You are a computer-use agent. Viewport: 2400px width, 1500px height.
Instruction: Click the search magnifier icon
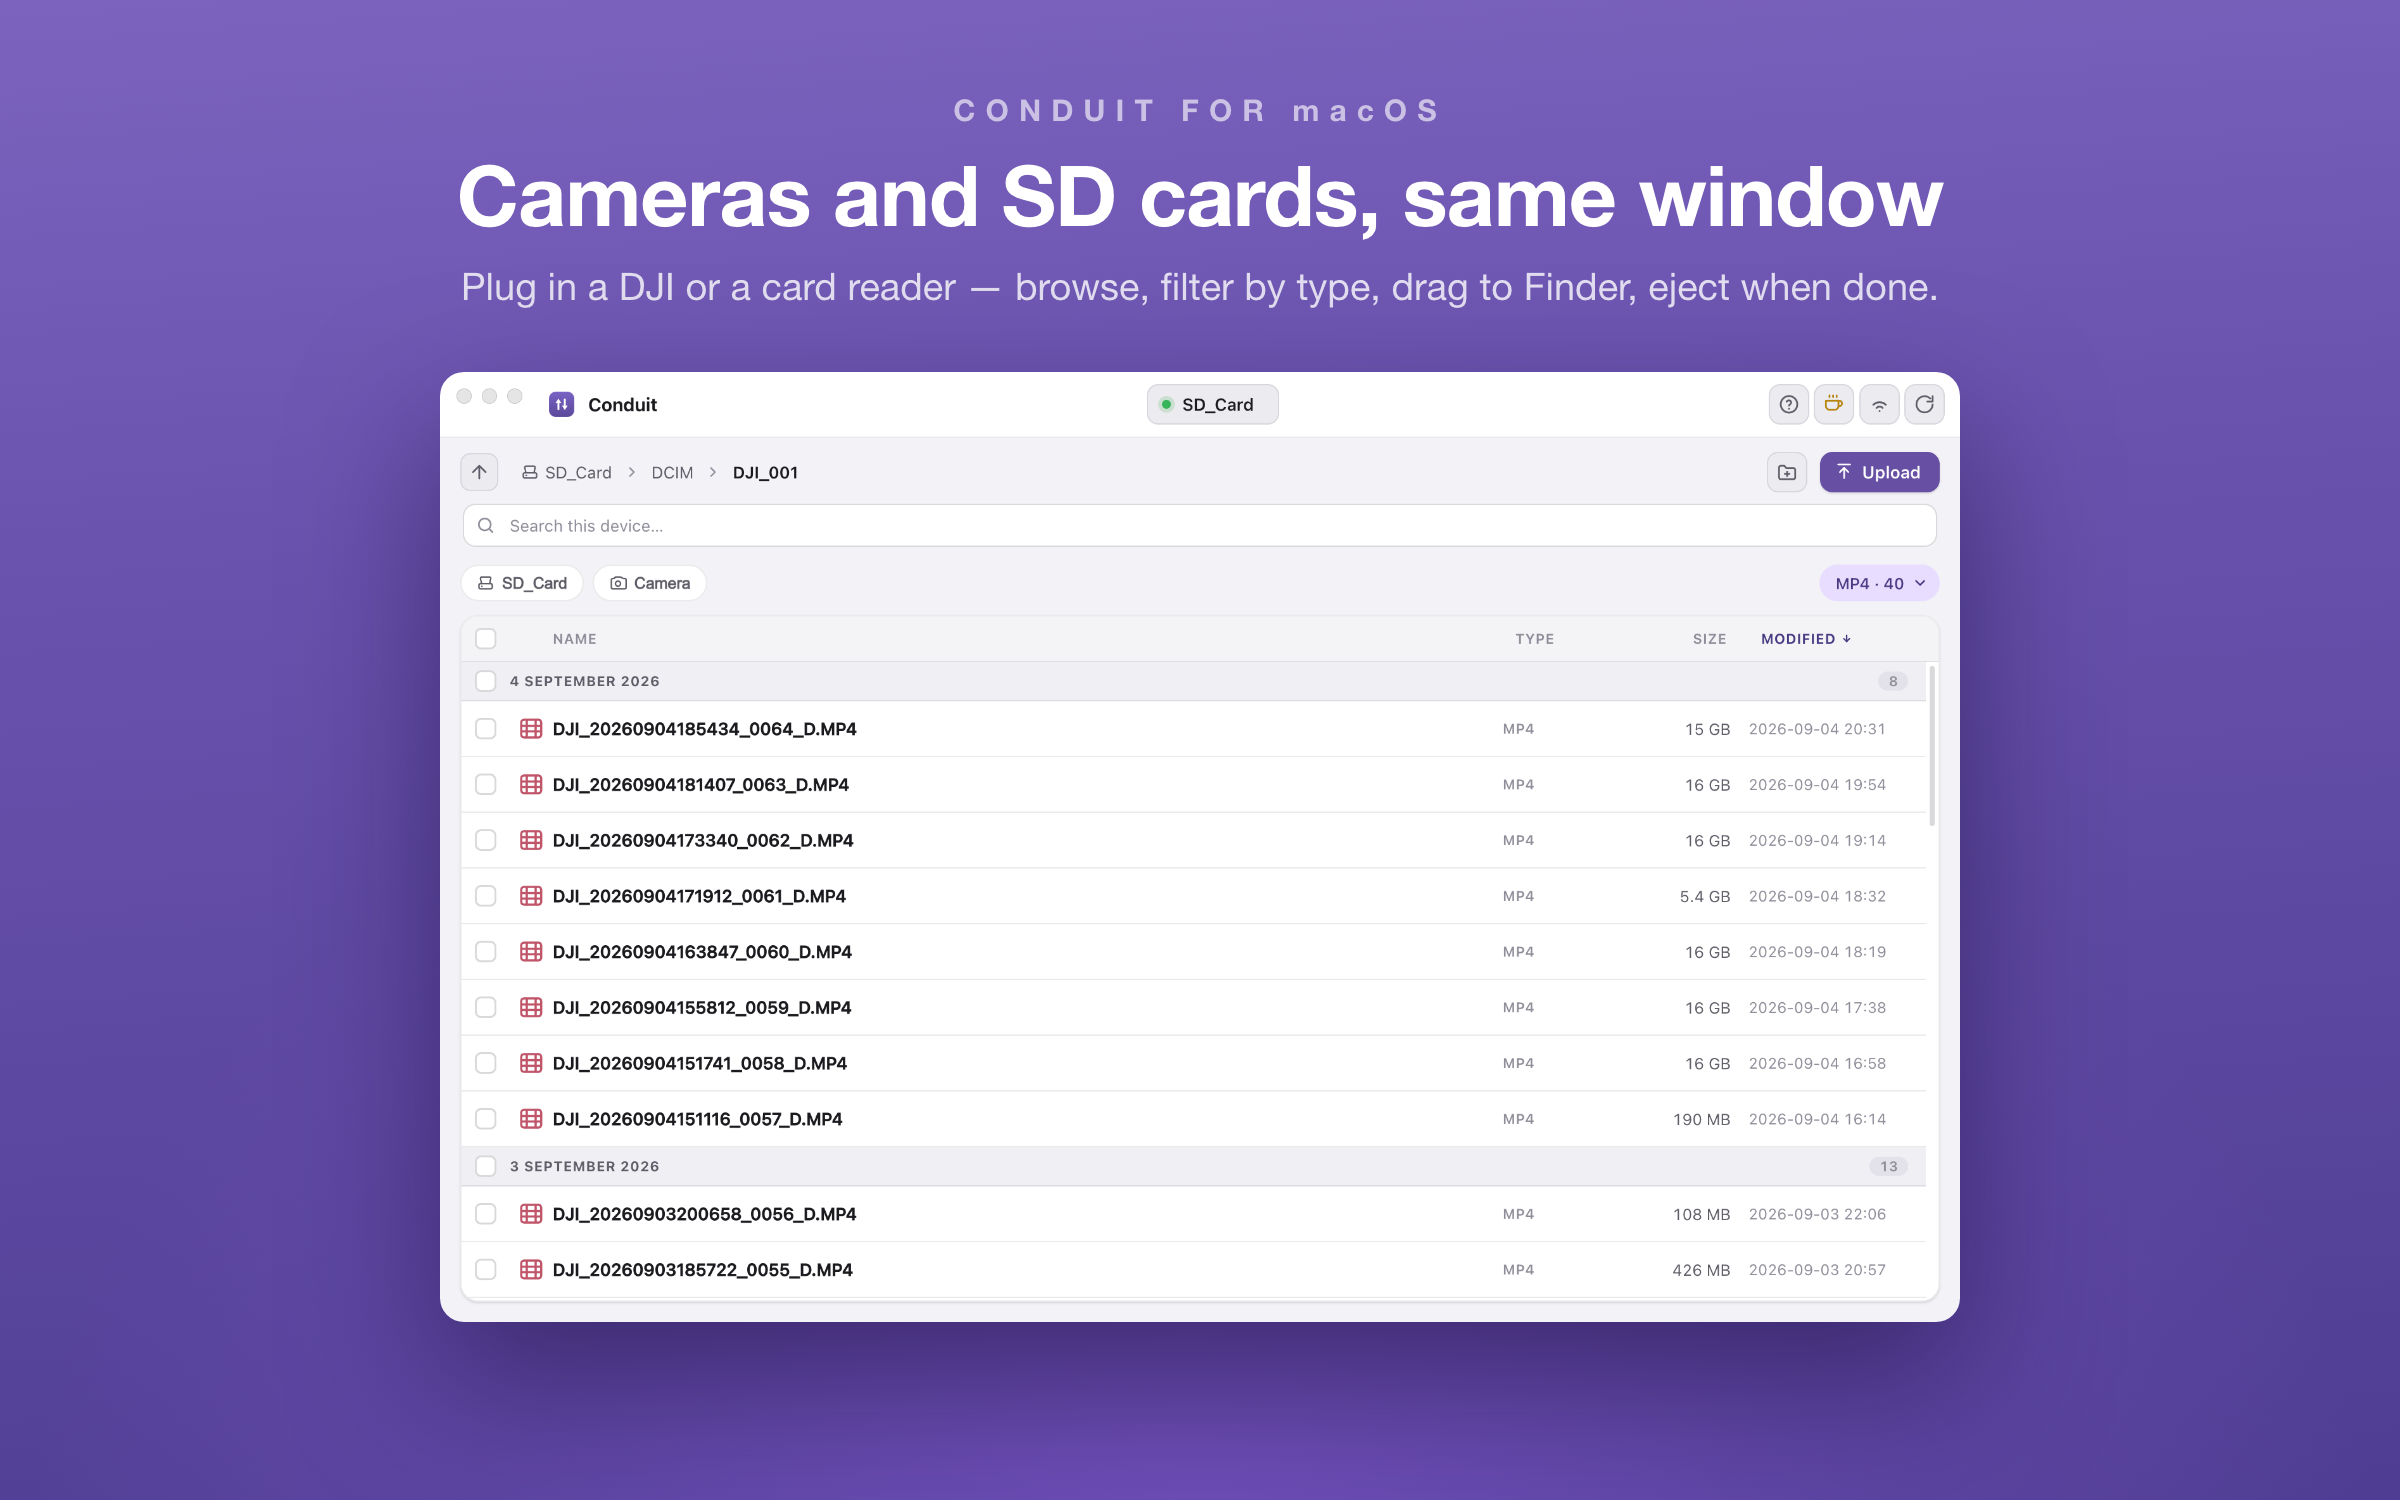click(486, 526)
